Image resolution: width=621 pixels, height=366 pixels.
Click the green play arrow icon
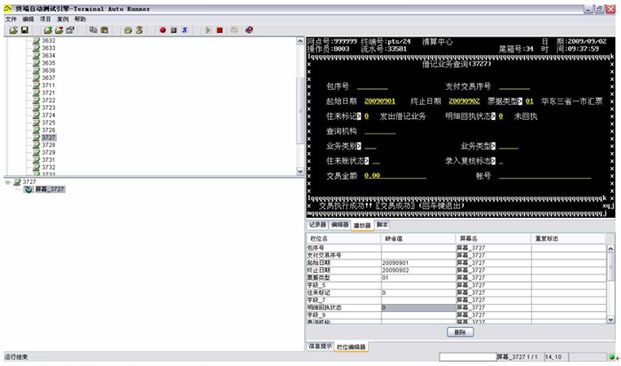208,30
